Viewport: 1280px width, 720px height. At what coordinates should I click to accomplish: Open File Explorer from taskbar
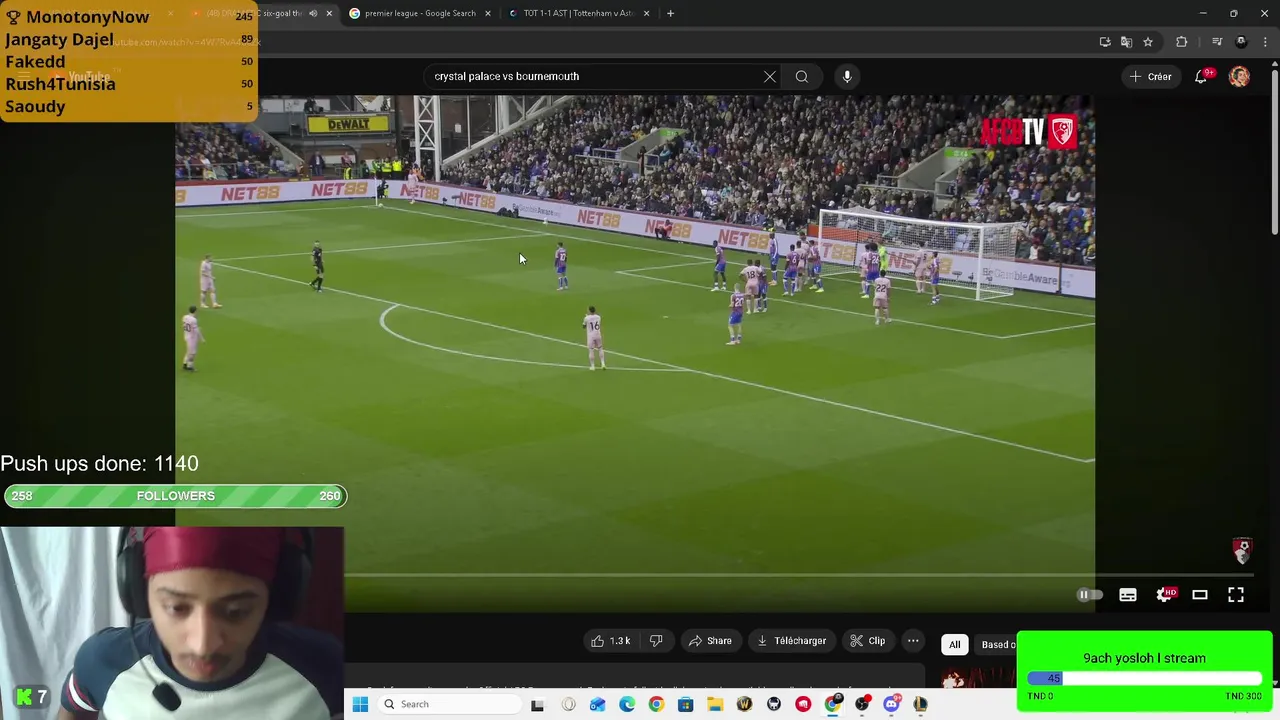pos(715,705)
